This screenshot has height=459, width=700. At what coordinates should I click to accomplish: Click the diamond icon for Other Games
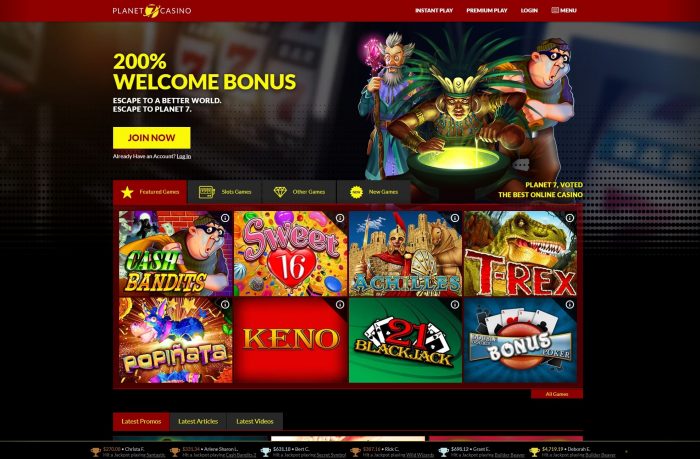pos(280,192)
